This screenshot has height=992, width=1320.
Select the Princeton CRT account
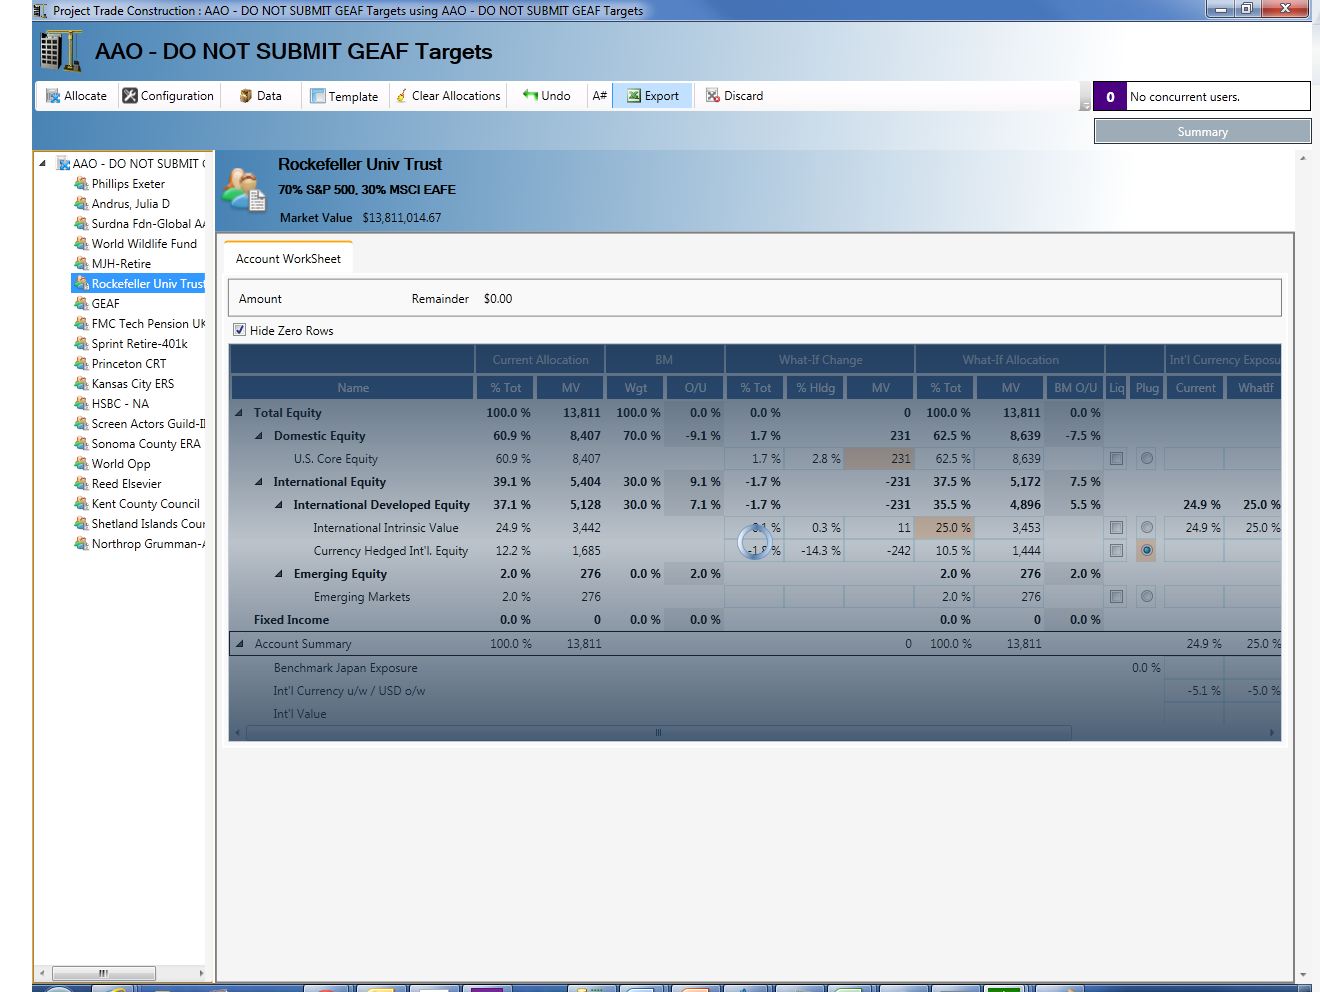click(129, 364)
